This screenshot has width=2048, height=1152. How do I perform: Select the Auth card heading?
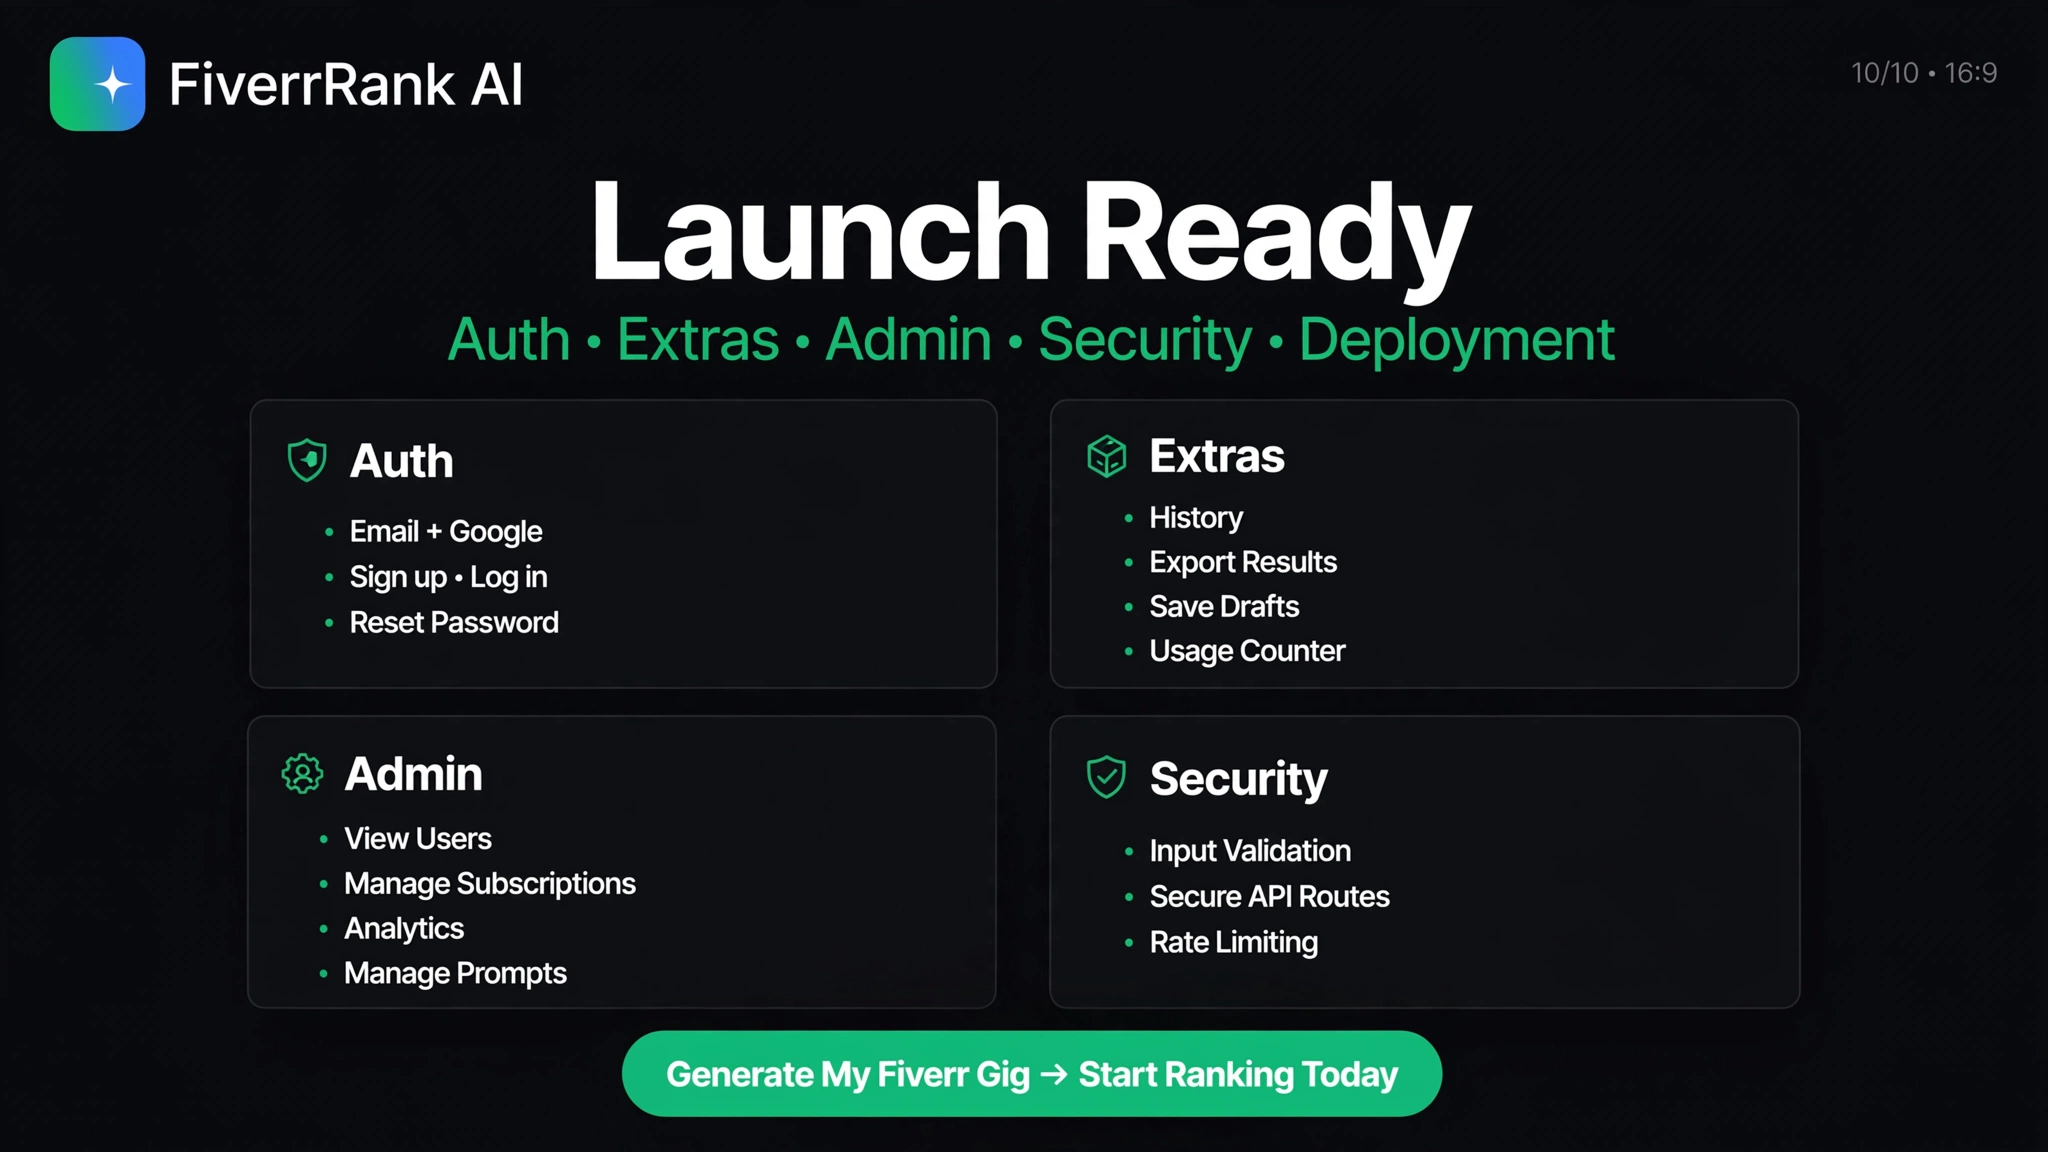[401, 461]
